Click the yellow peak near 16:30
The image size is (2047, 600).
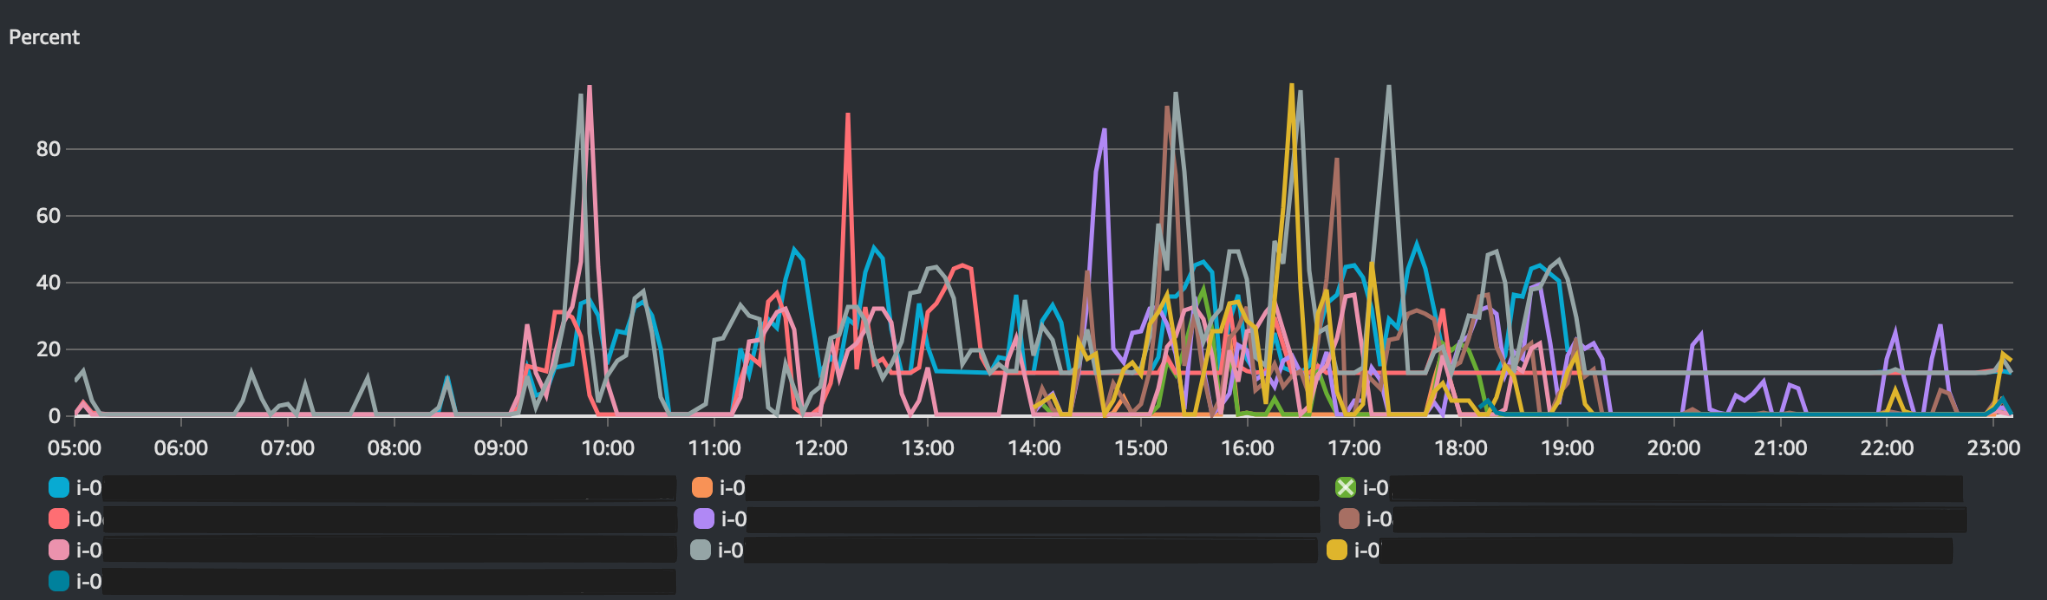pos(1291,86)
